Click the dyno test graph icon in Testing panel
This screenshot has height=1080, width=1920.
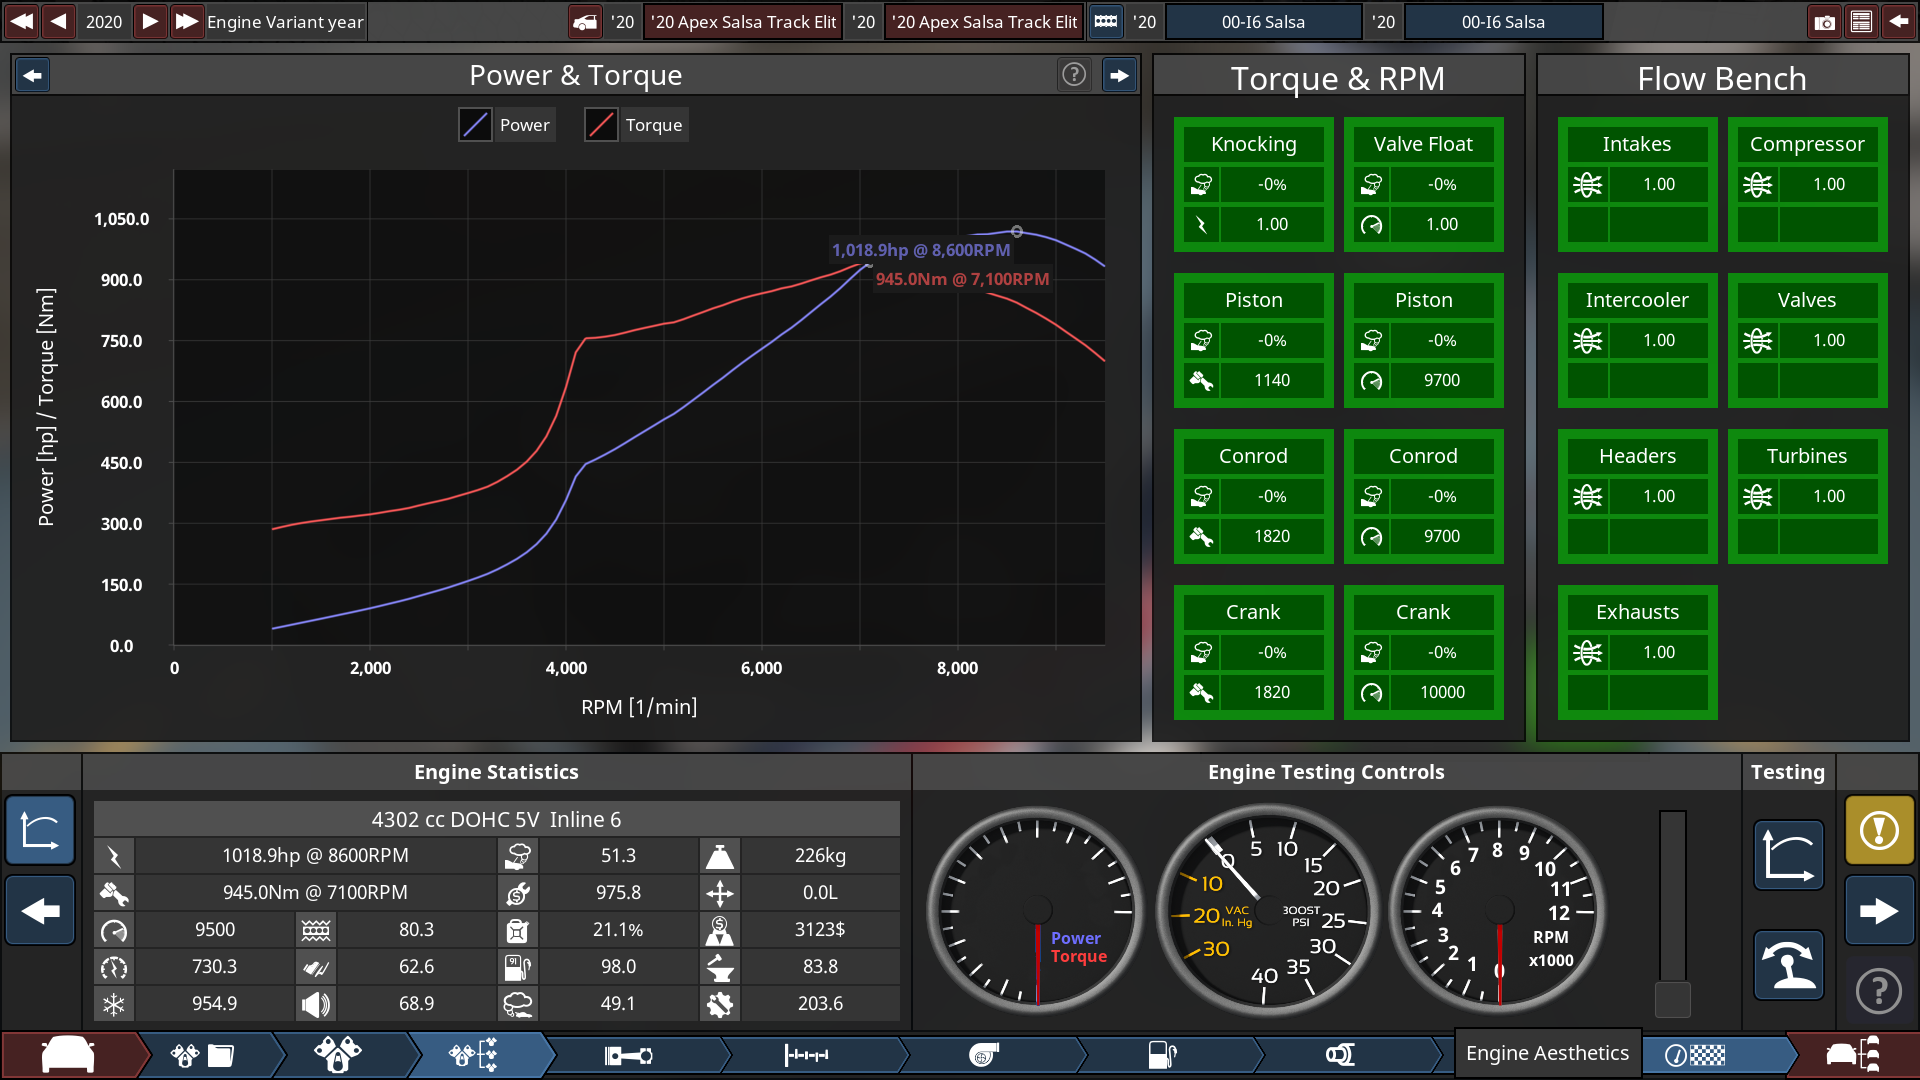pos(1788,856)
